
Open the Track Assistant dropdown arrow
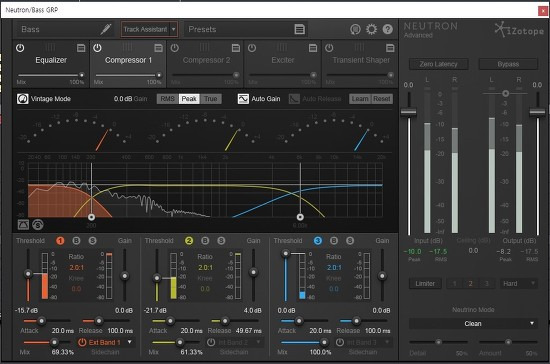(x=173, y=29)
